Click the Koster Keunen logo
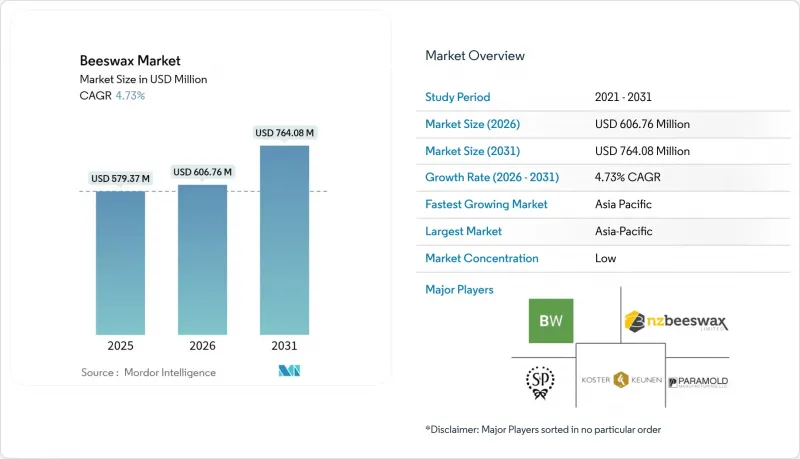 (x=620, y=380)
